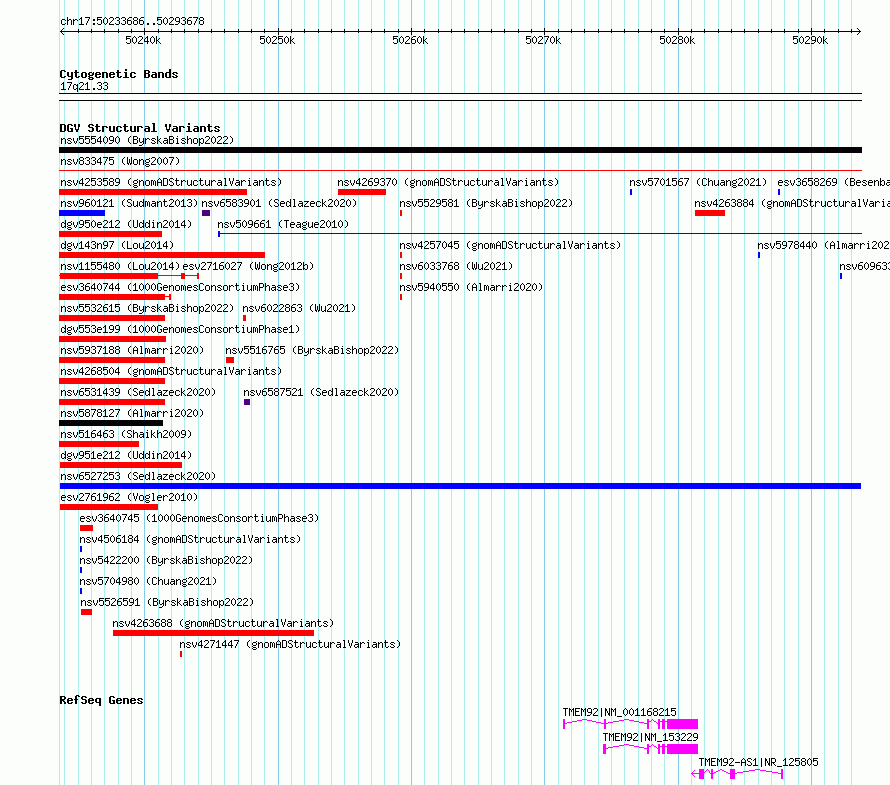
Task: Open the TMEM92|NM_153229 gene label
Action: [x=650, y=737]
